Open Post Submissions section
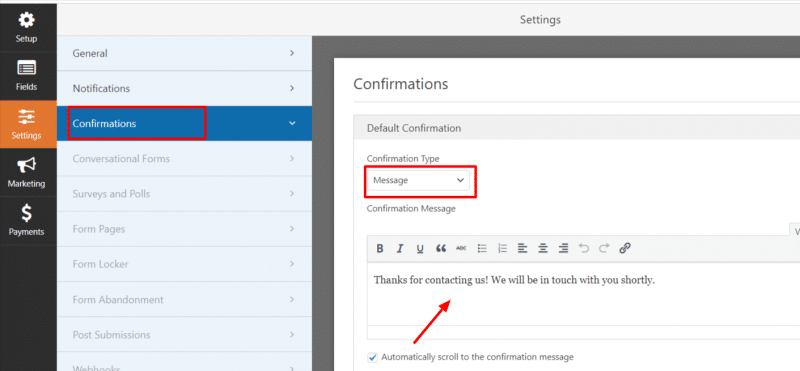Image resolution: width=800 pixels, height=371 pixels. coord(184,335)
